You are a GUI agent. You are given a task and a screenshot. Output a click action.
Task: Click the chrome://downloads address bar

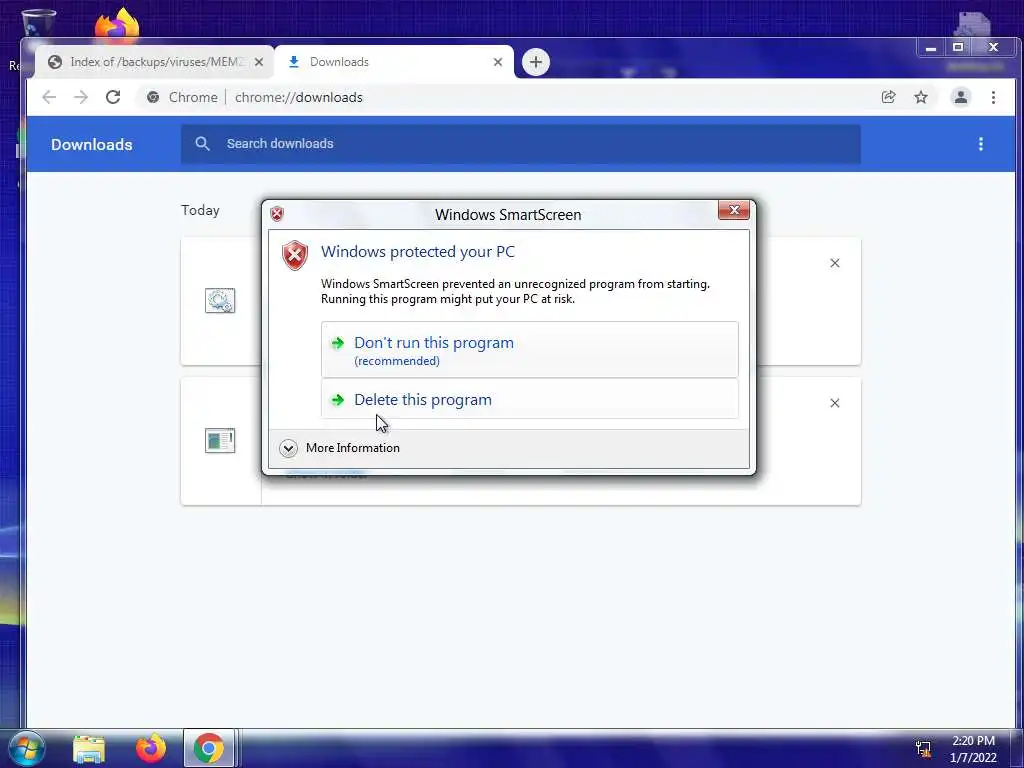click(x=509, y=97)
